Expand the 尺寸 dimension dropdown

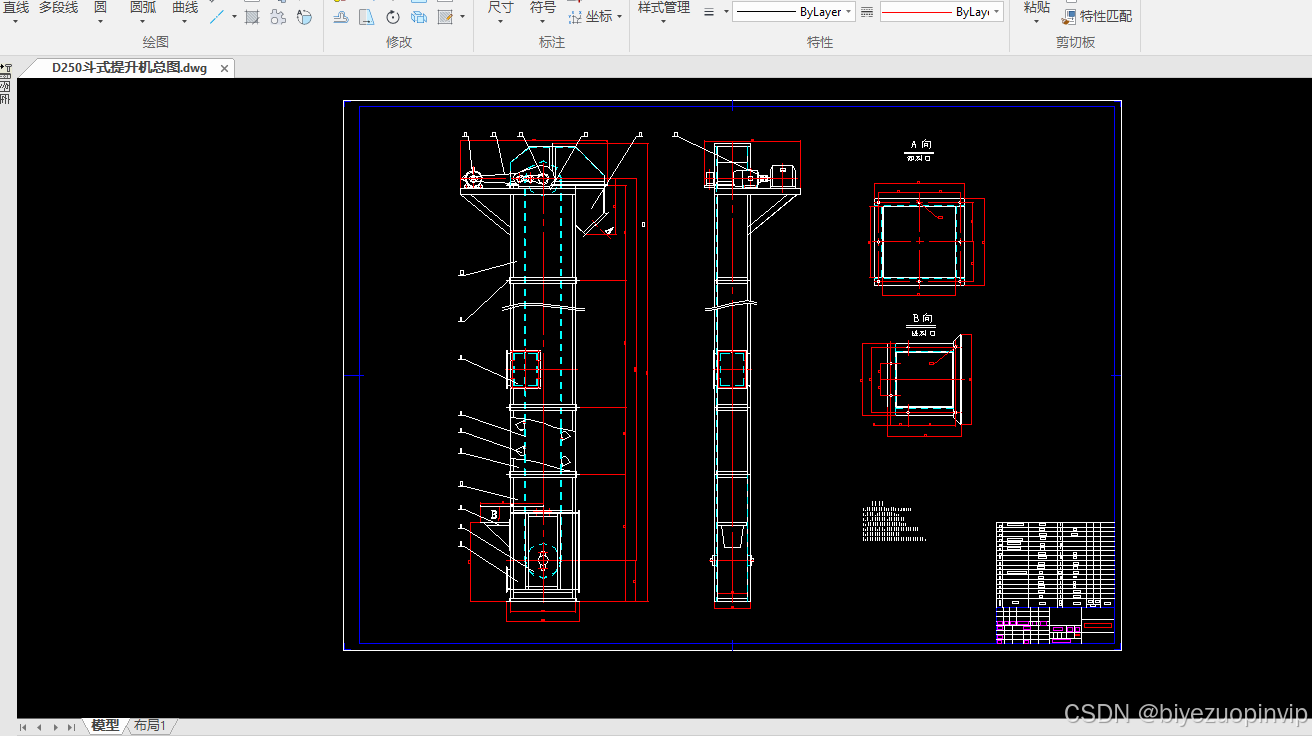(x=500, y=20)
